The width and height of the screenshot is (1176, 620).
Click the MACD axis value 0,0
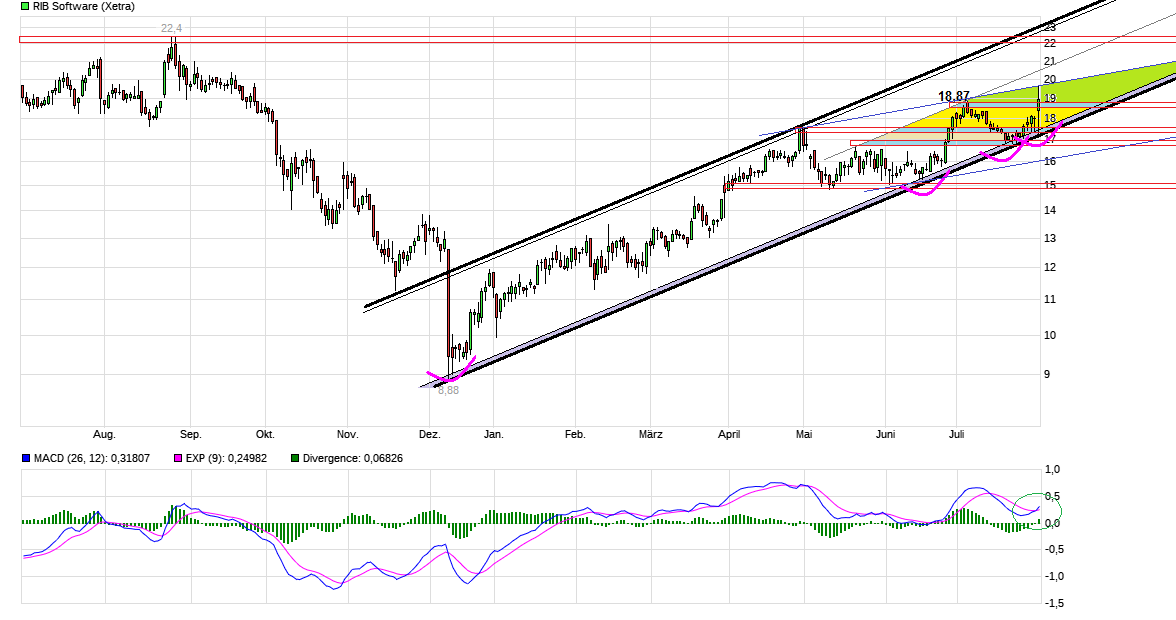[1053, 523]
